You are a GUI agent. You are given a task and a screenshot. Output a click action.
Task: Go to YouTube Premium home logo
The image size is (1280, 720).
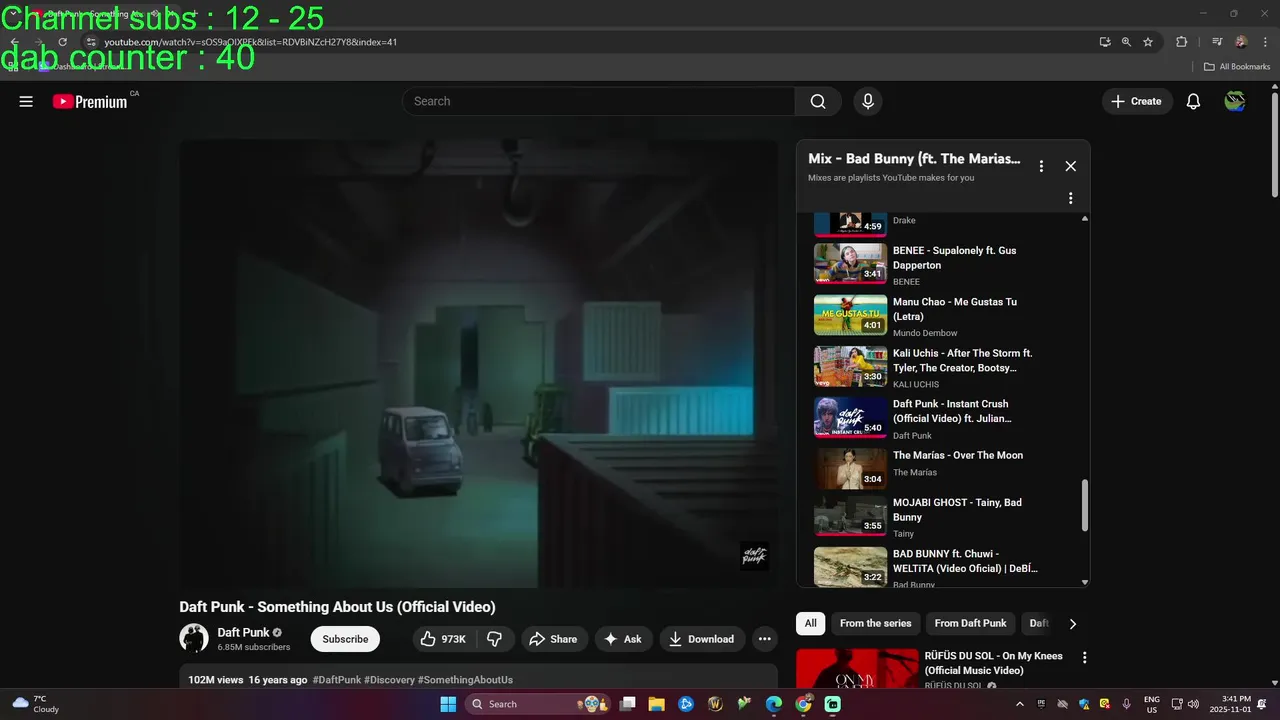[x=90, y=101]
